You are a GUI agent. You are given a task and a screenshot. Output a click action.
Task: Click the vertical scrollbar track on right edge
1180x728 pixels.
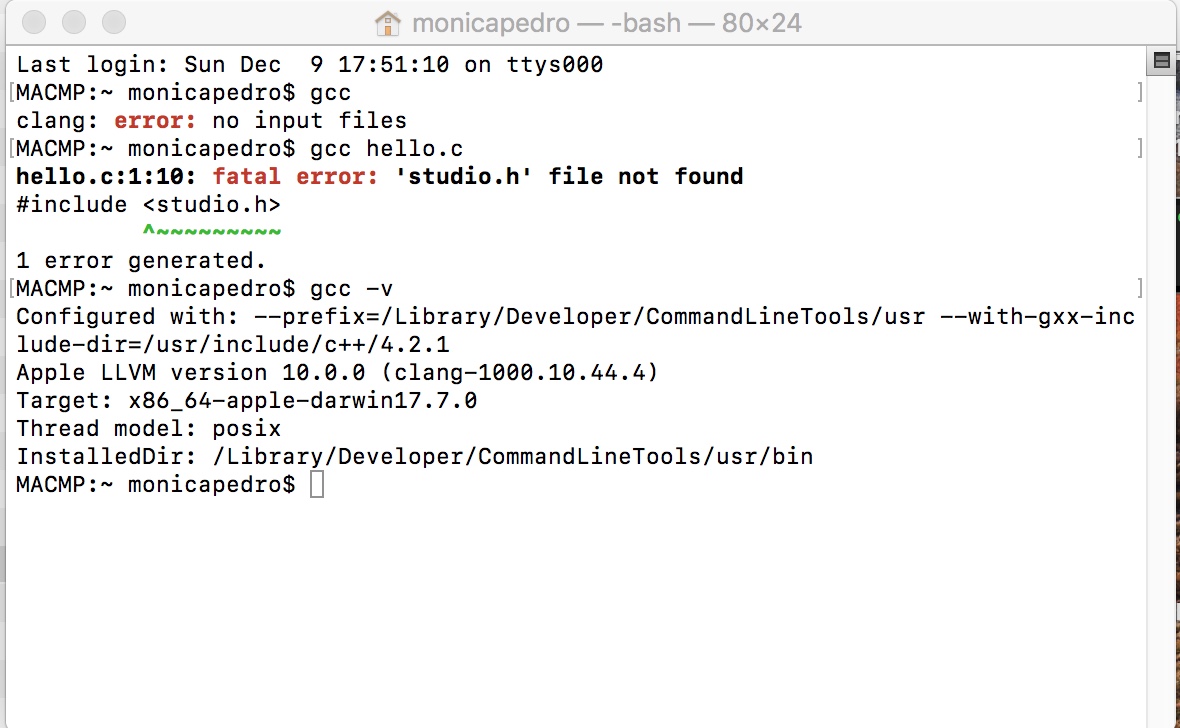(1161, 399)
